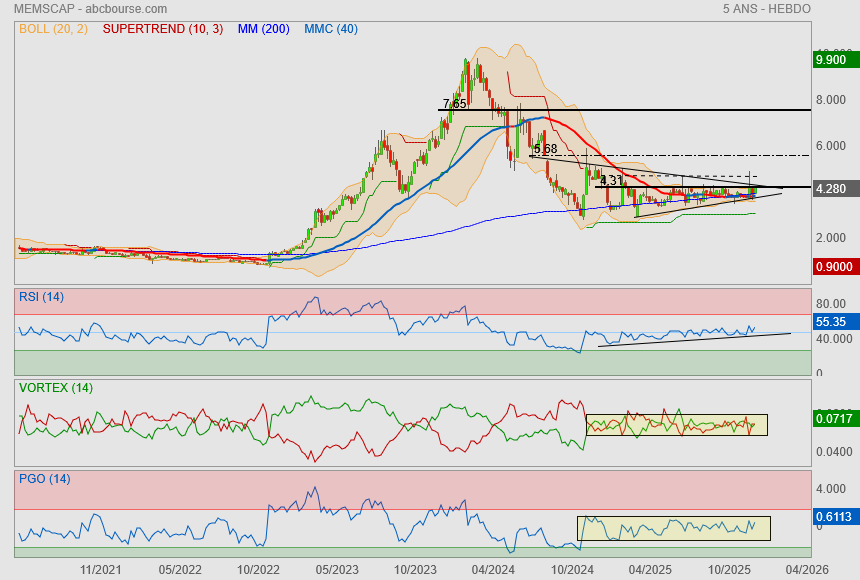Select the MMC (40) legend label
Image resolution: width=860 pixels, height=580 pixels.
coord(330,29)
